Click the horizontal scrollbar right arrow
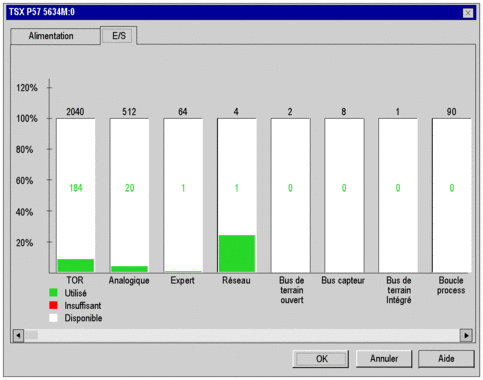The width and height of the screenshot is (483, 380). click(x=466, y=335)
